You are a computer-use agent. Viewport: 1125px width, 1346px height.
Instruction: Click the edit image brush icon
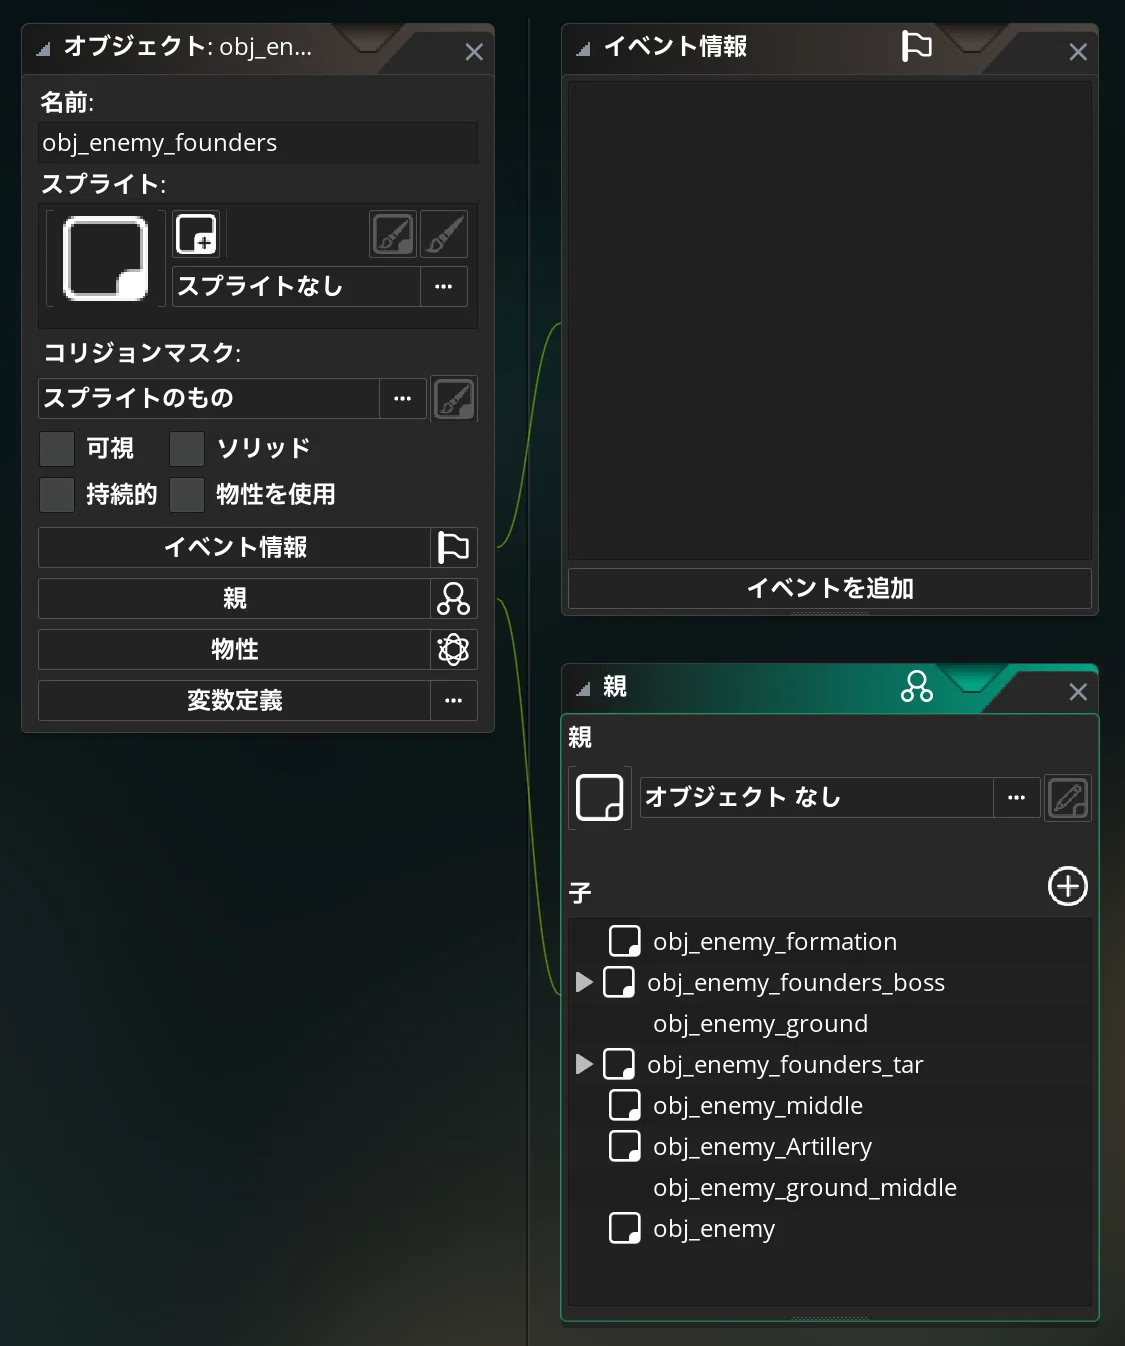click(x=444, y=235)
